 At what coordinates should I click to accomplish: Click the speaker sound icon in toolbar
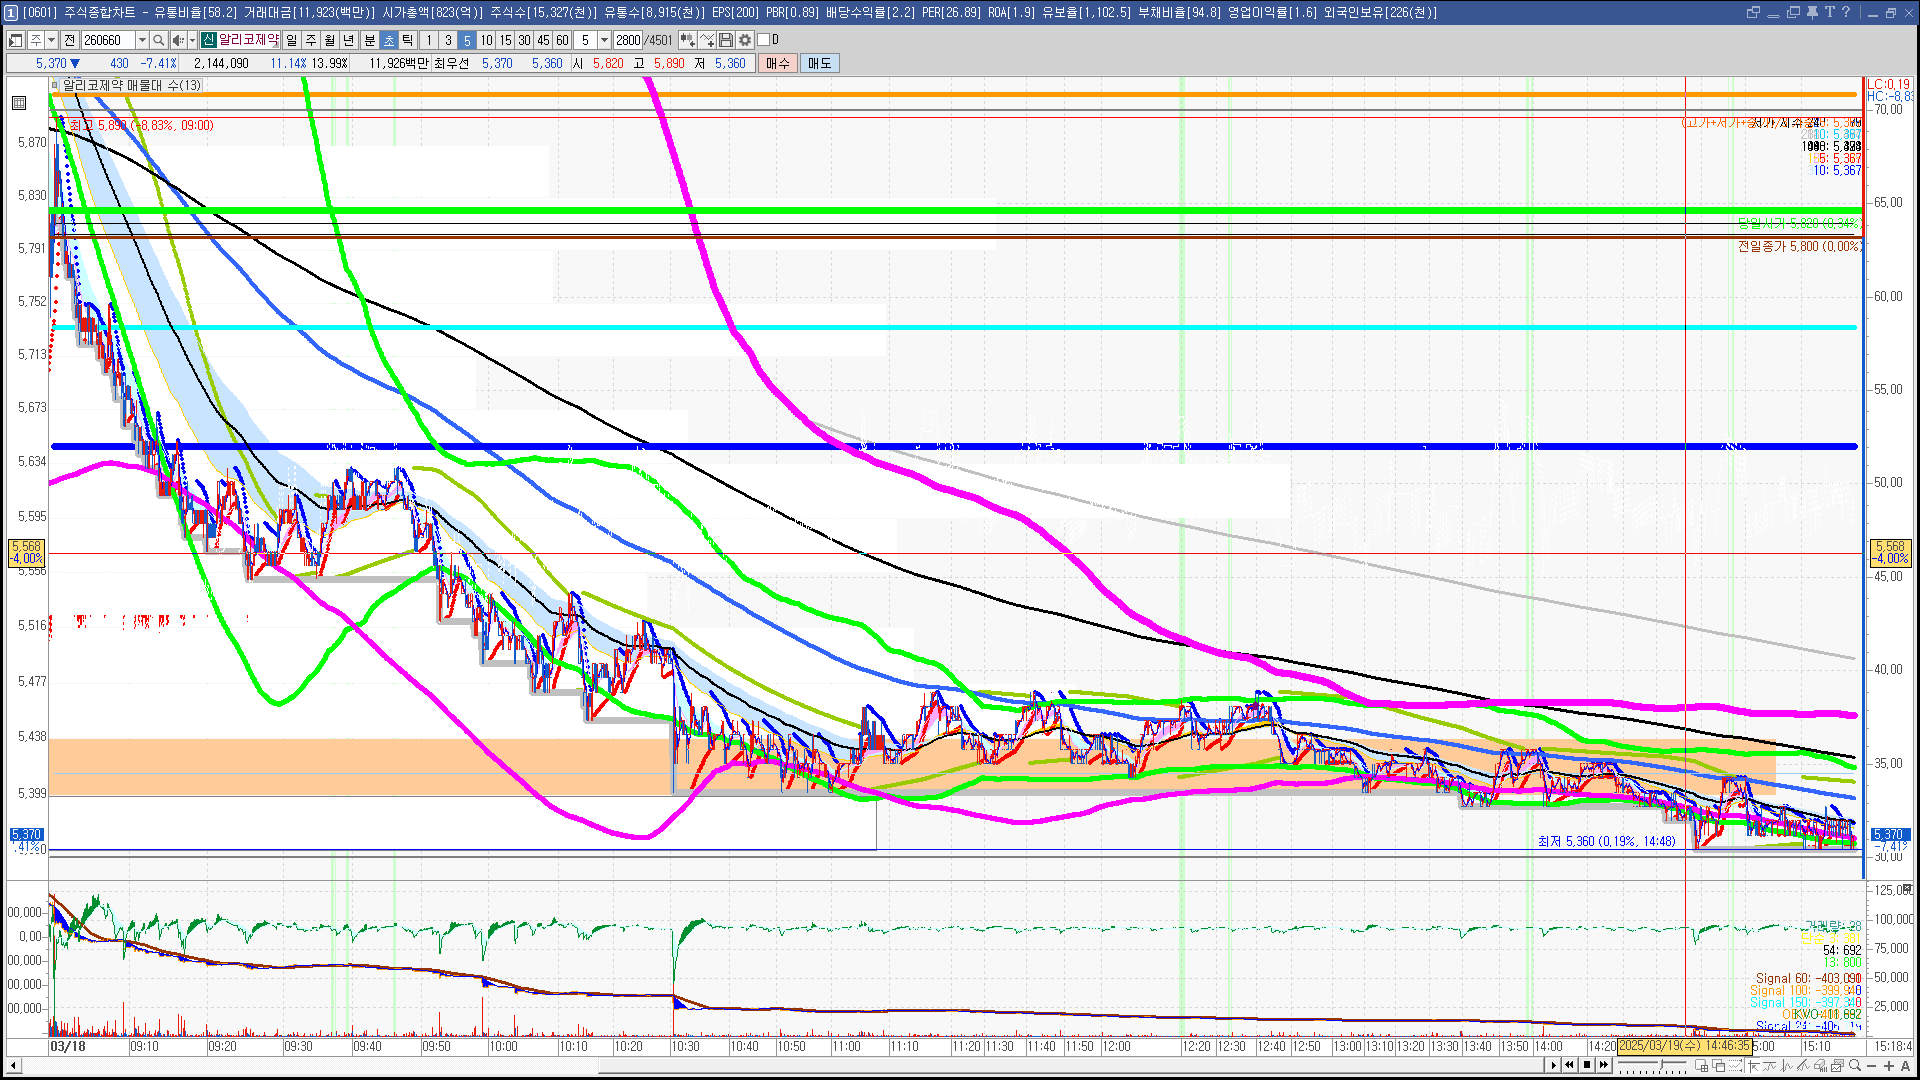click(177, 40)
